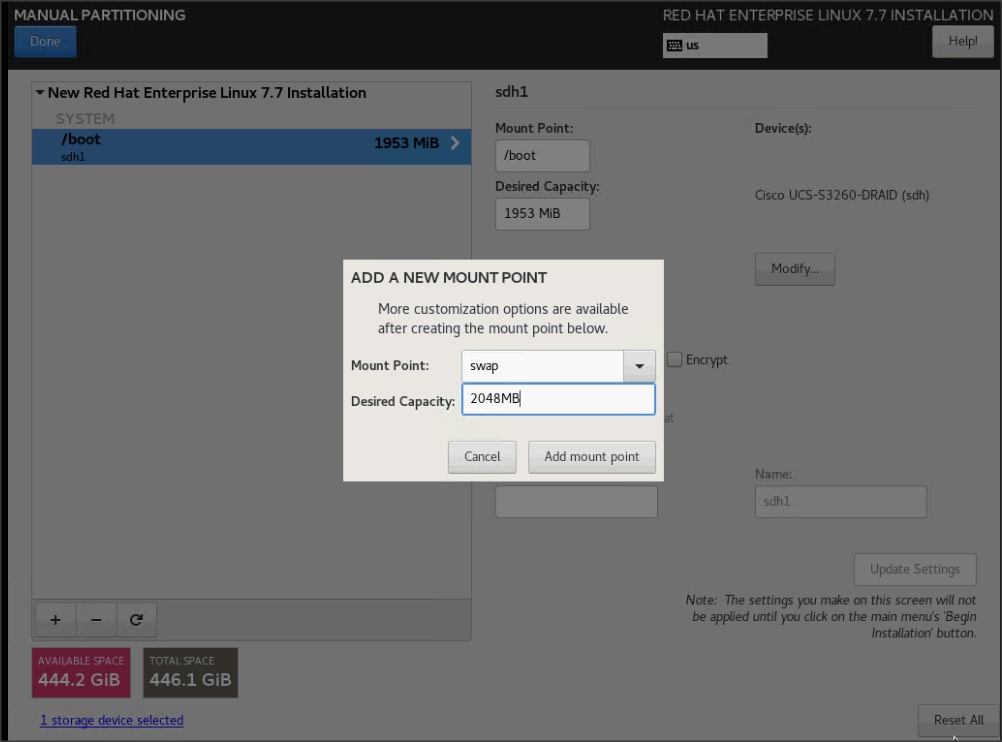Click the minus icon to remove partition
Image resolution: width=1002 pixels, height=742 pixels.
(x=96, y=619)
